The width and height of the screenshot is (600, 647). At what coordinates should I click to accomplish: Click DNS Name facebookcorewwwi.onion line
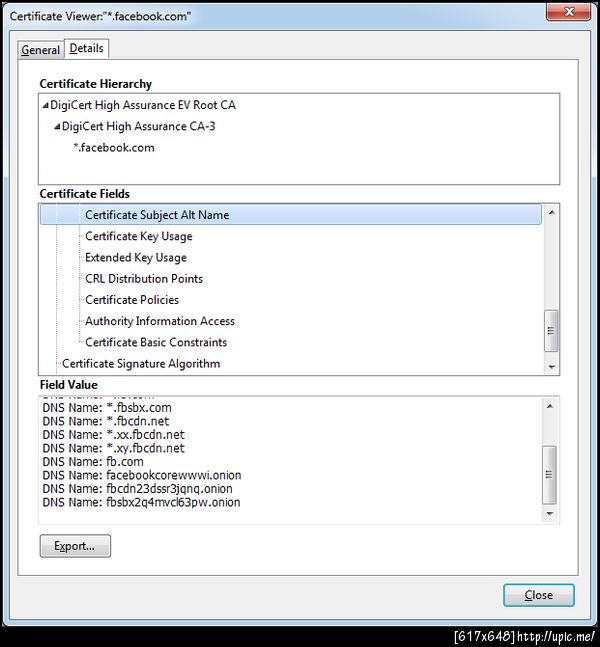[x=142, y=475]
